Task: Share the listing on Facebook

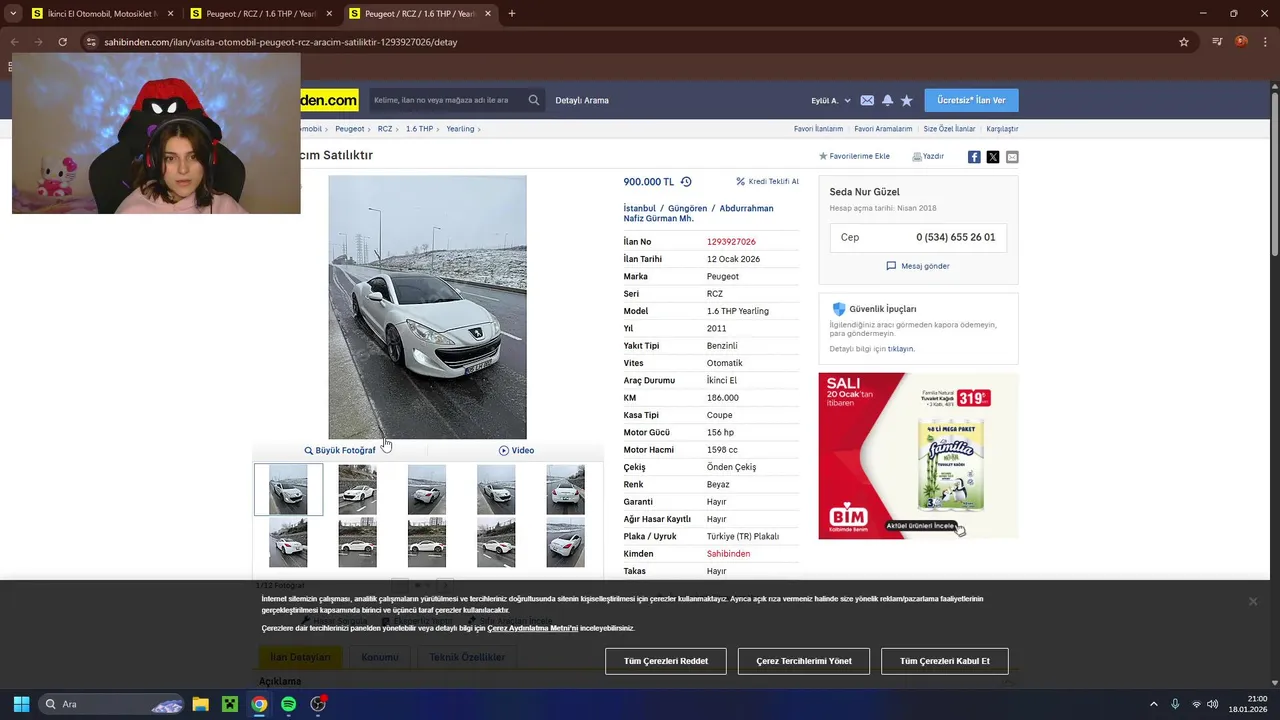Action: pos(974,157)
